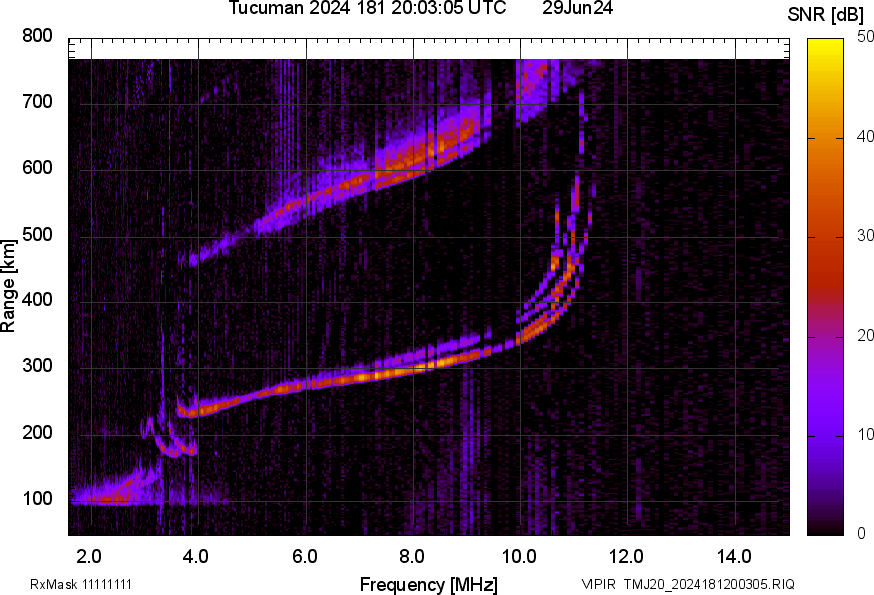Click the 'Frequency [MHz]' axis label
The width and height of the screenshot is (874, 595).
(x=429, y=584)
